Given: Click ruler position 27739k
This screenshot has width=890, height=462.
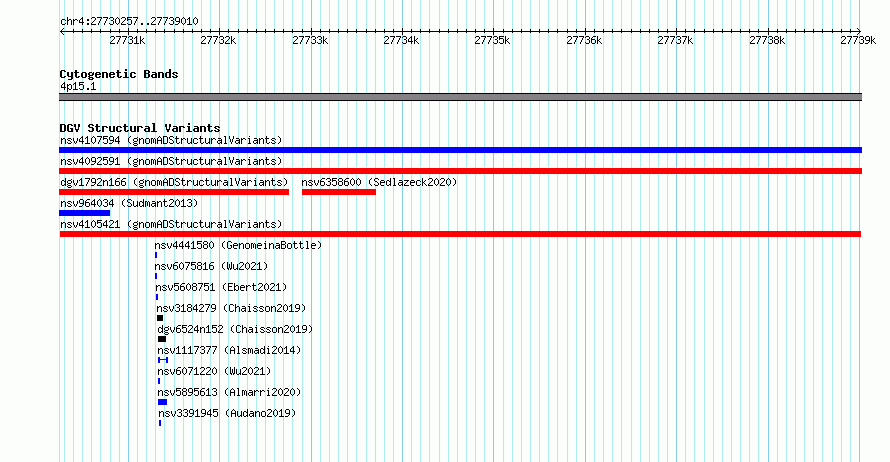Looking at the screenshot, I should (858, 40).
